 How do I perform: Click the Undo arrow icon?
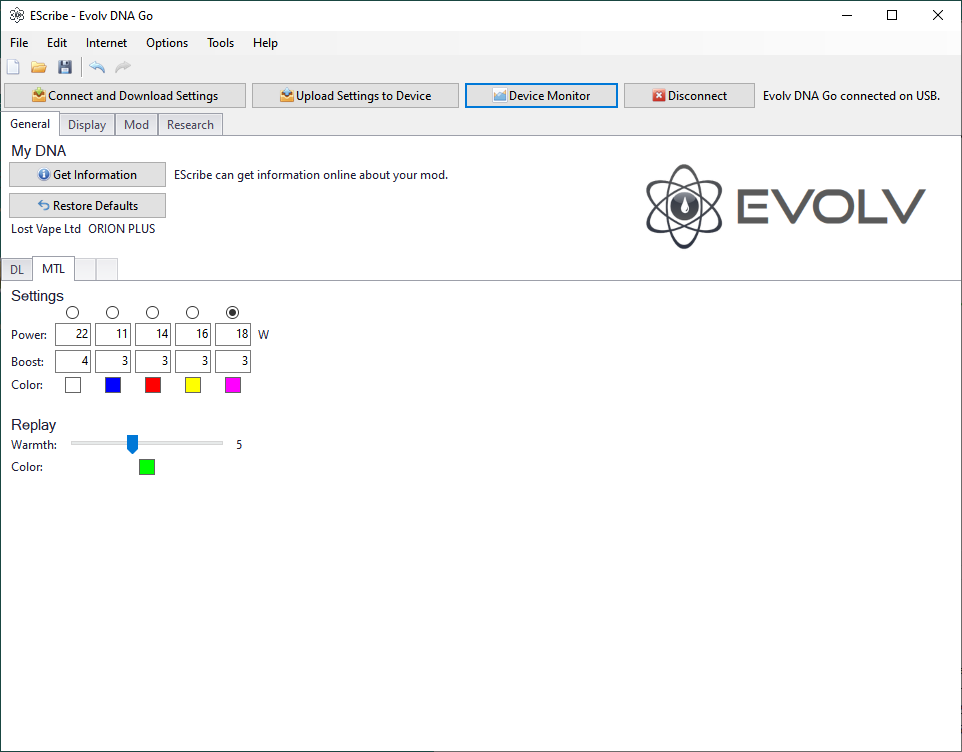pos(97,67)
